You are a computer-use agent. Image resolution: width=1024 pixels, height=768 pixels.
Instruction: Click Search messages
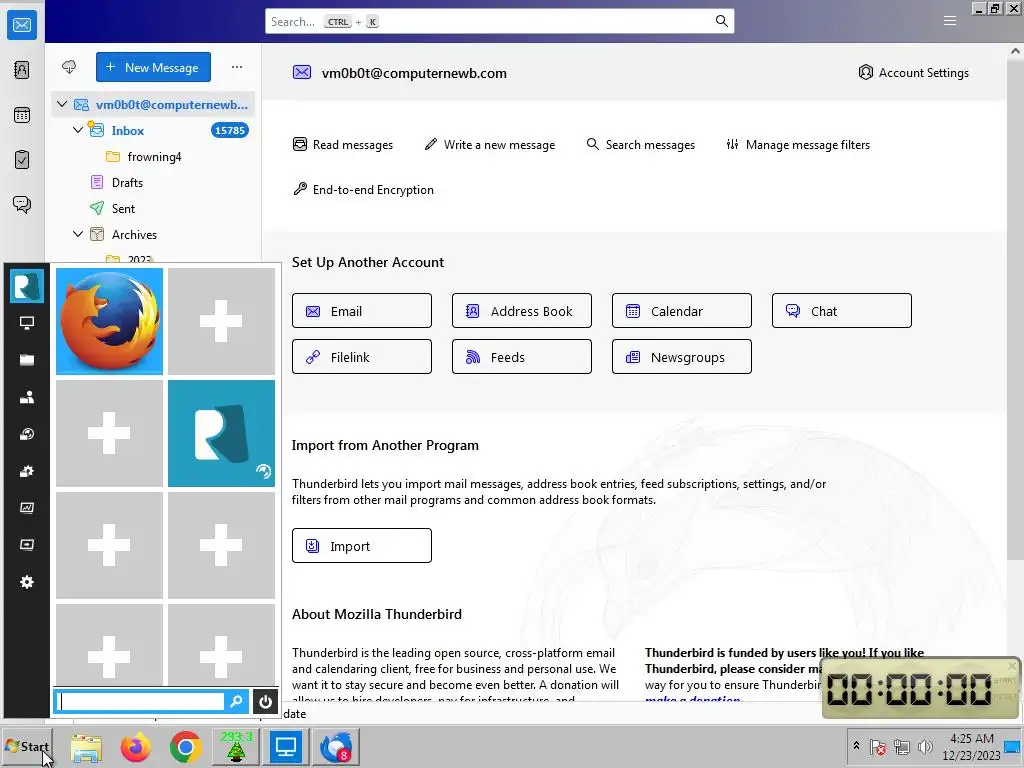tap(641, 144)
